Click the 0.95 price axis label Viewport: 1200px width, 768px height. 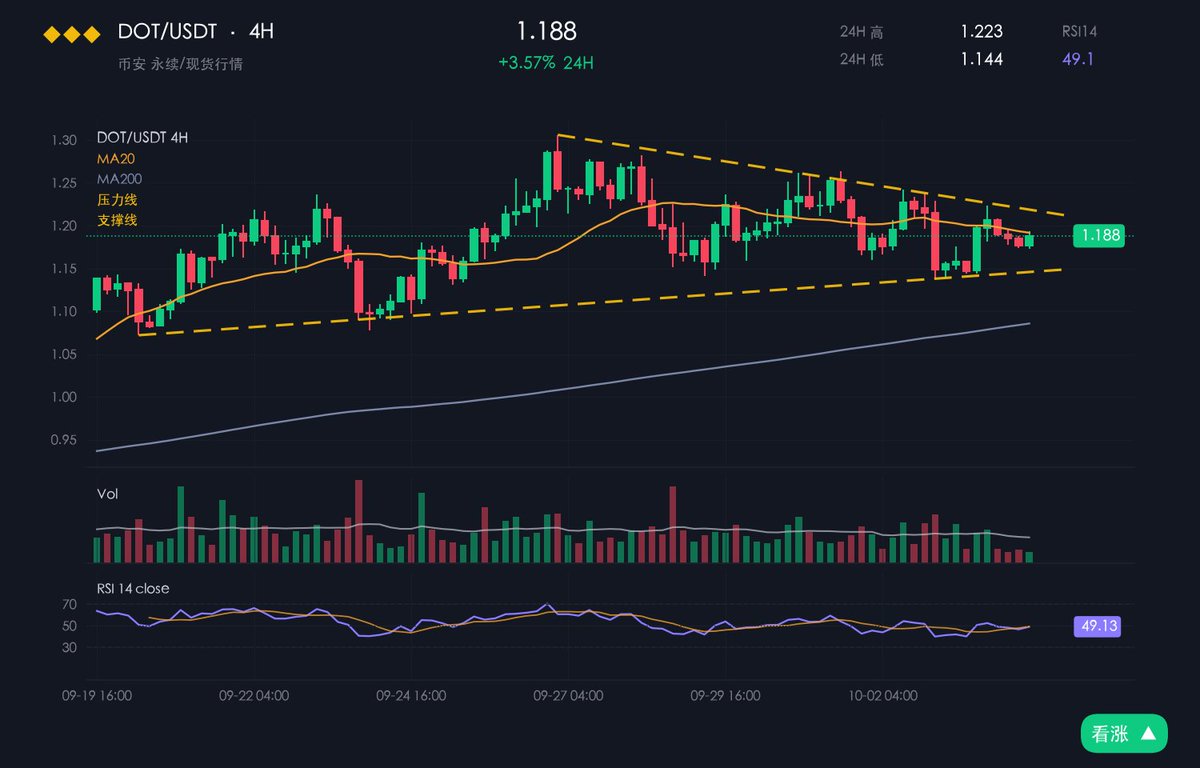pyautogui.click(x=64, y=441)
